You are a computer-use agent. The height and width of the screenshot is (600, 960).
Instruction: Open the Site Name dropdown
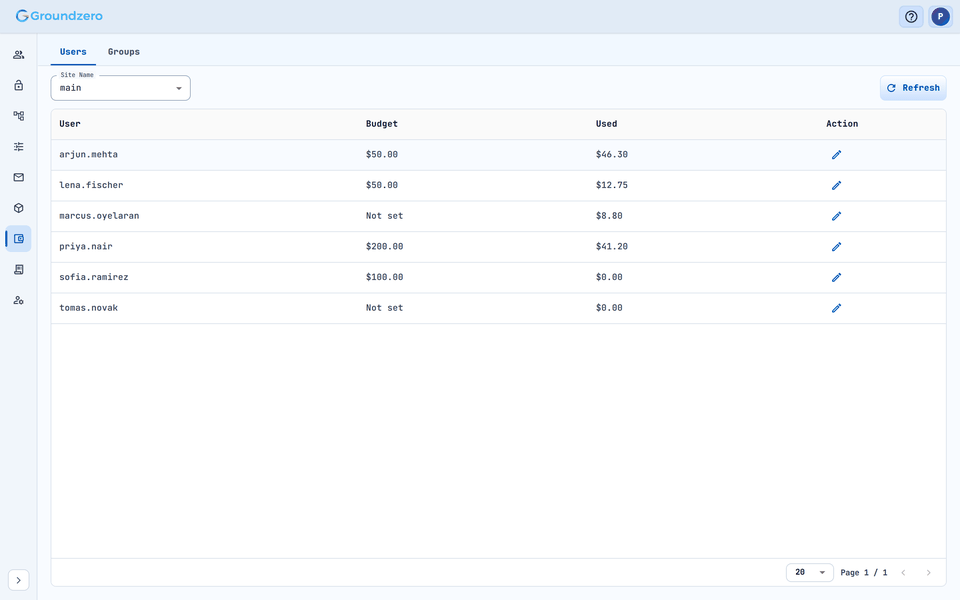tap(121, 88)
